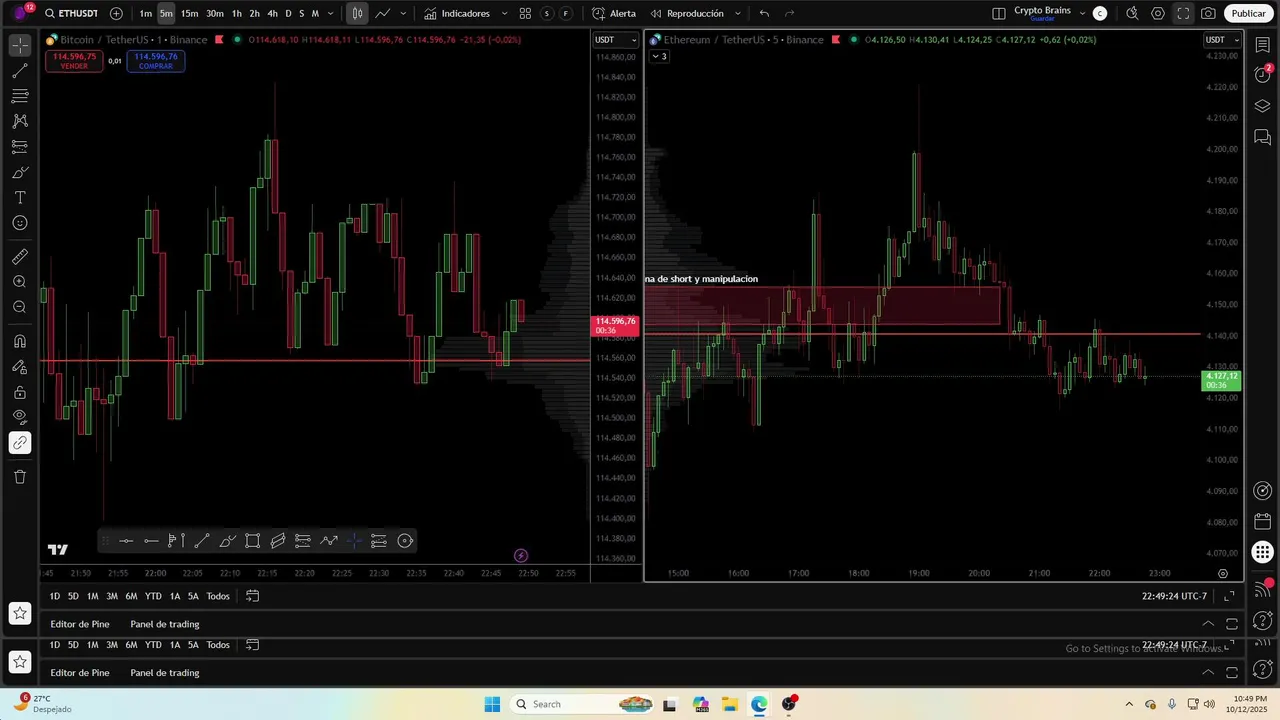
Task: Open the Windows Start menu
Action: pos(492,704)
